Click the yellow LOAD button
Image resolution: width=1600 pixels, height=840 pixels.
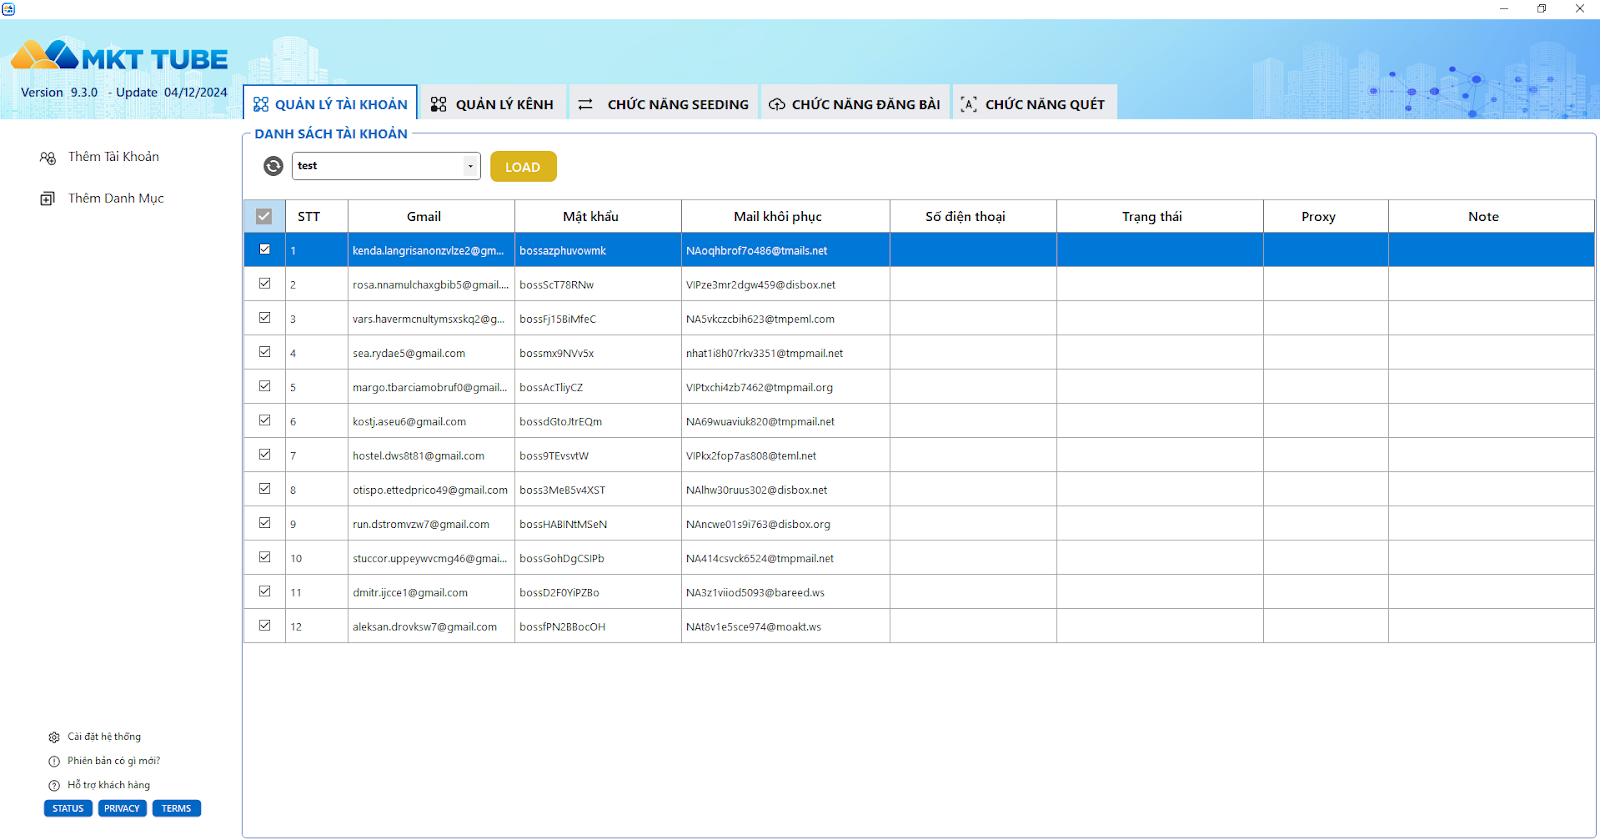click(523, 167)
